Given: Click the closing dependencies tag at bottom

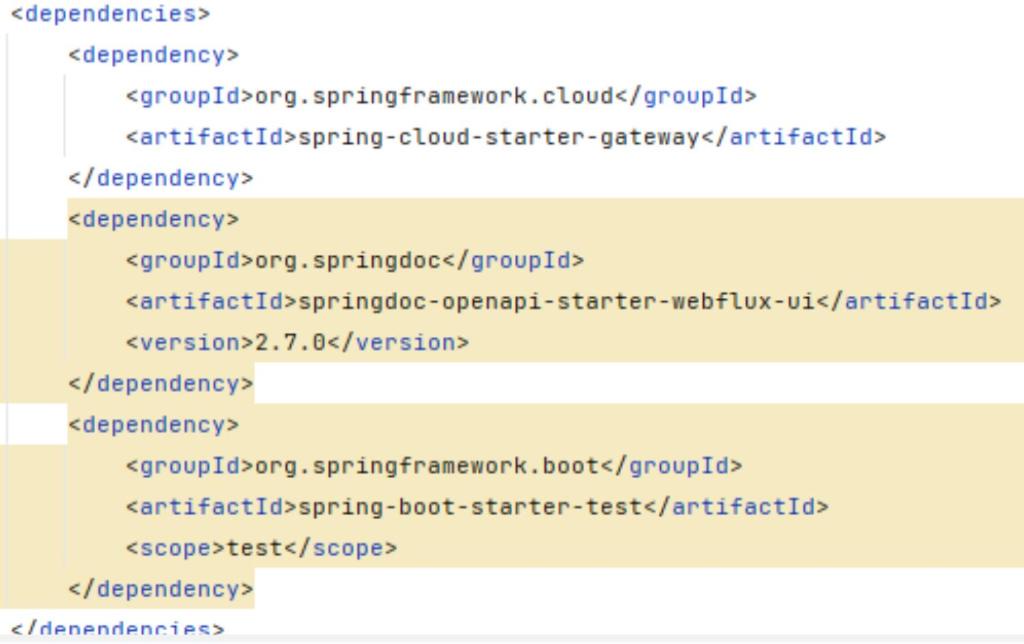Looking at the screenshot, I should pos(118,628).
